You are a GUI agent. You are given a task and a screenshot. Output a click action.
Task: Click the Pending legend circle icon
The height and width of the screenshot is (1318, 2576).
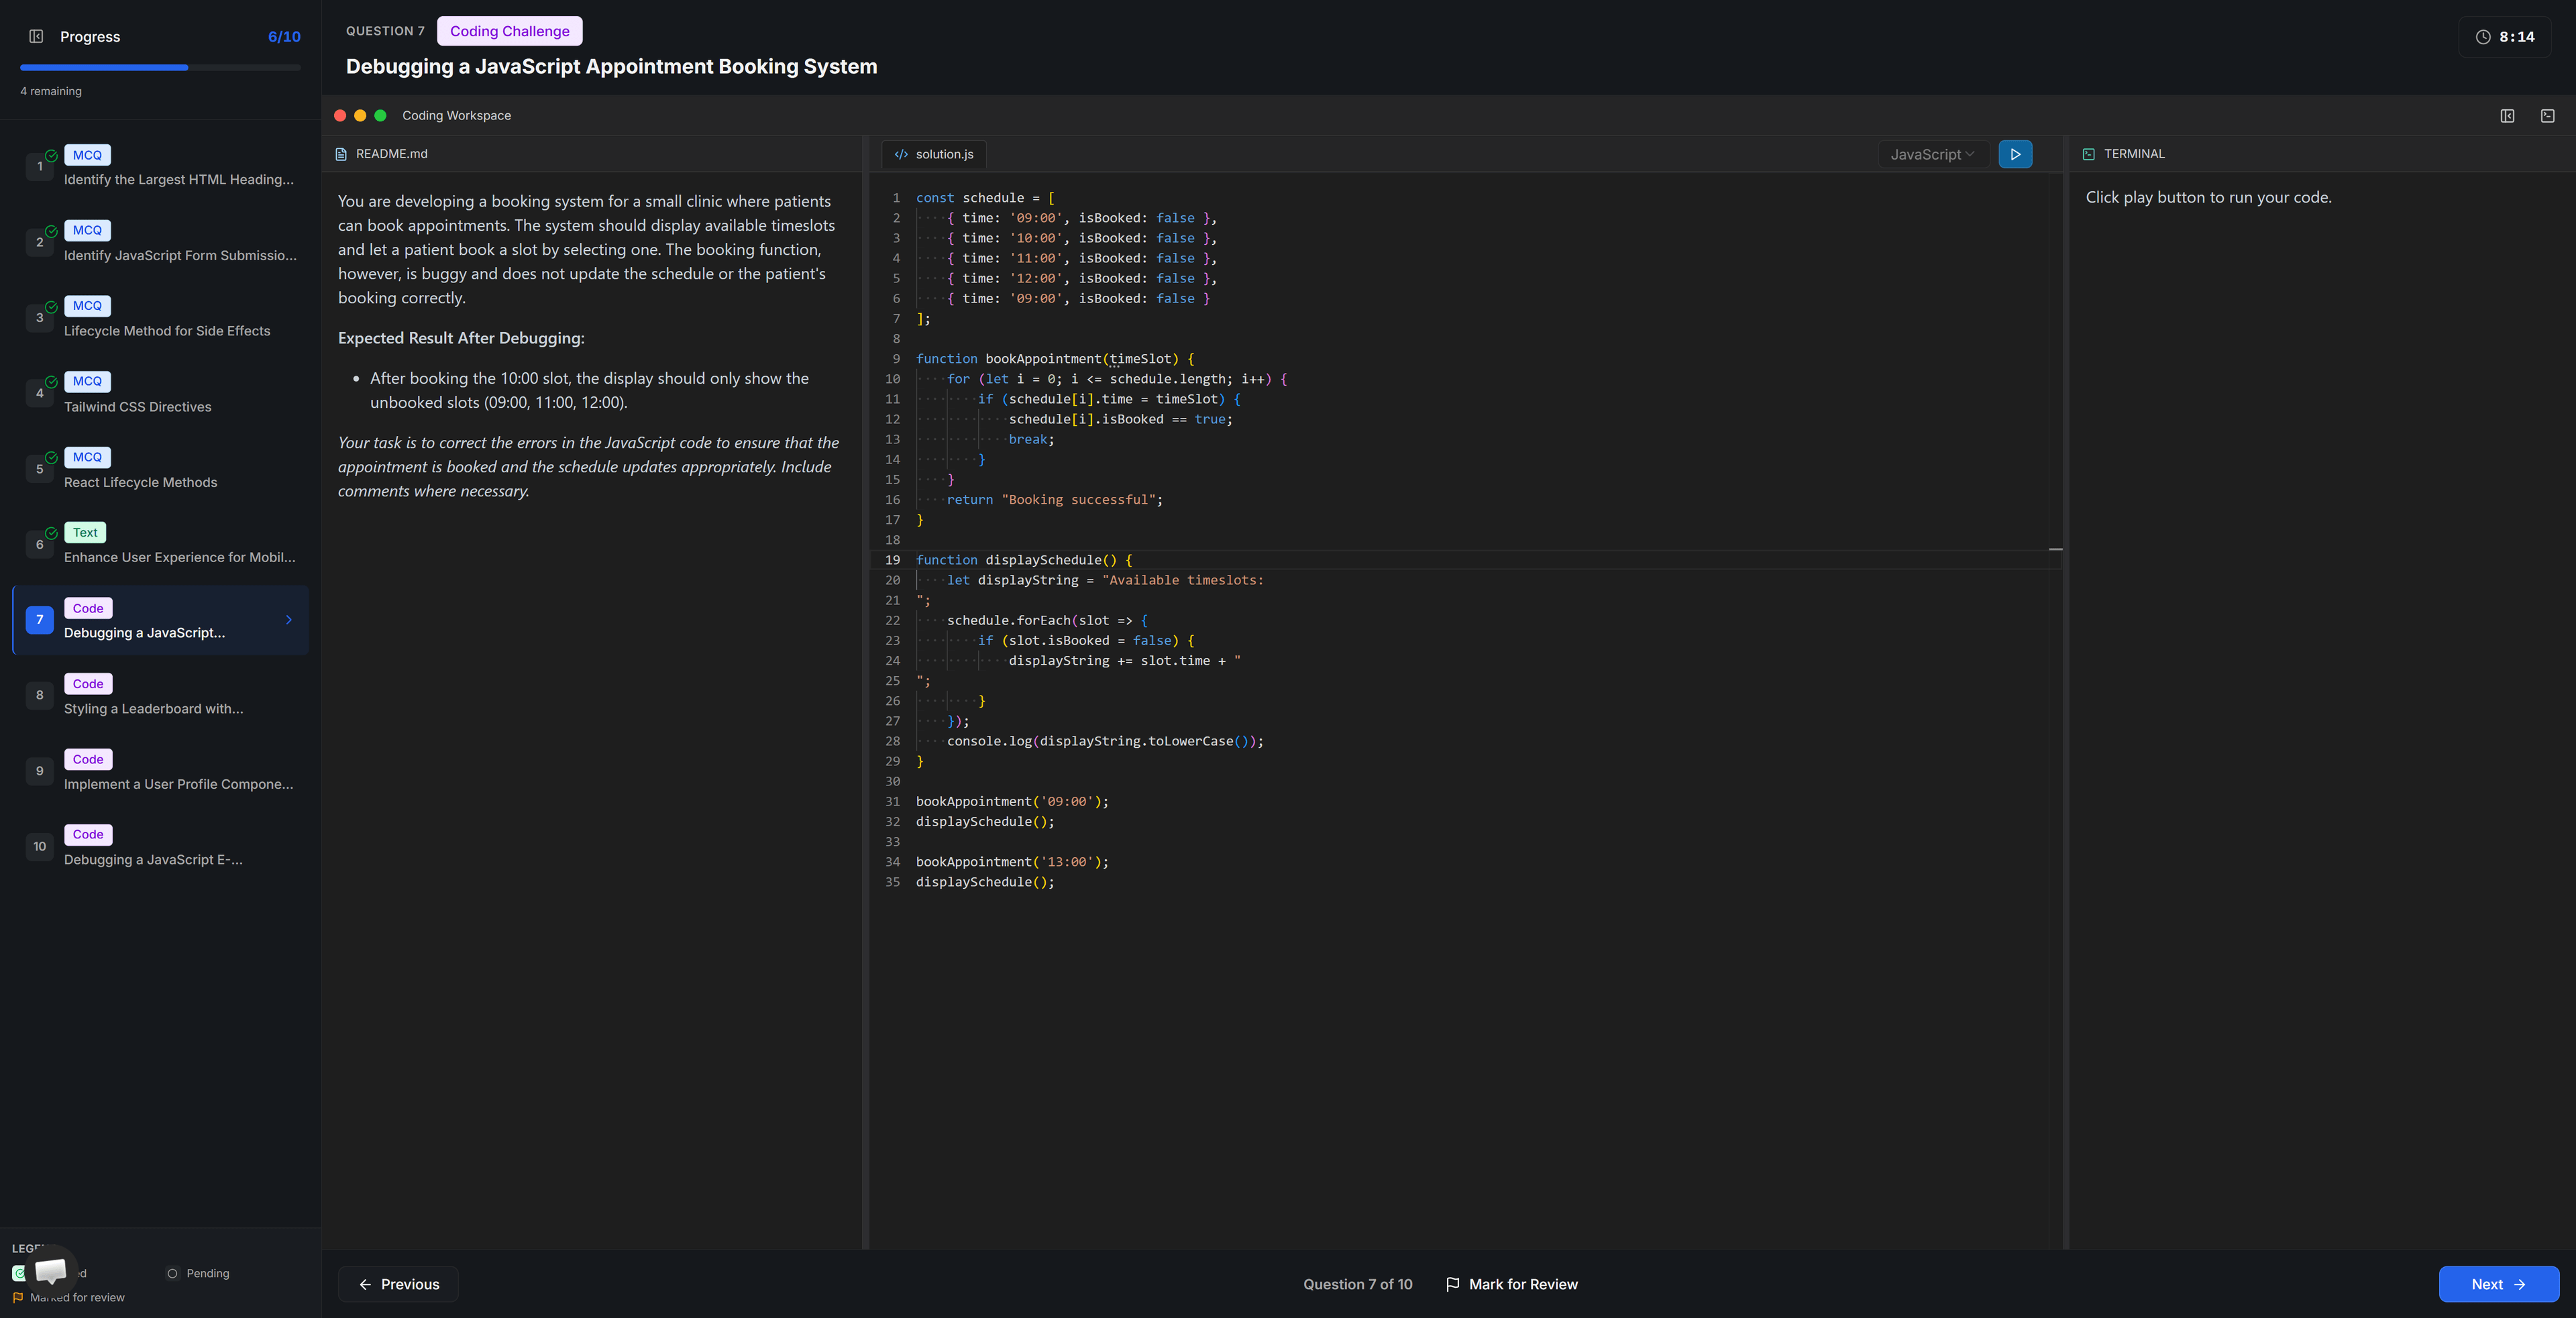point(172,1273)
